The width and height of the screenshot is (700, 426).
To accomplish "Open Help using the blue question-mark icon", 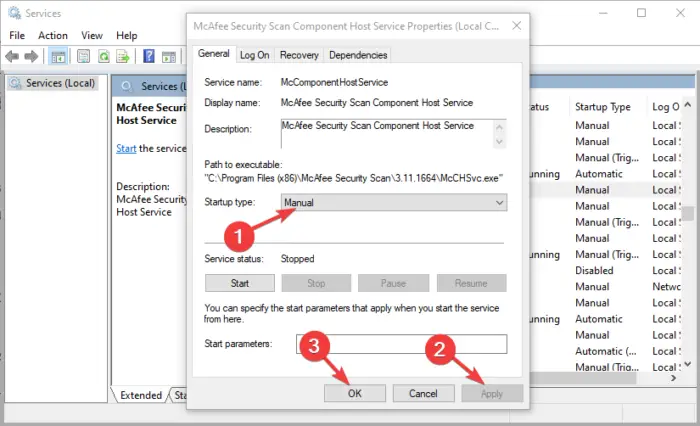I will [149, 56].
